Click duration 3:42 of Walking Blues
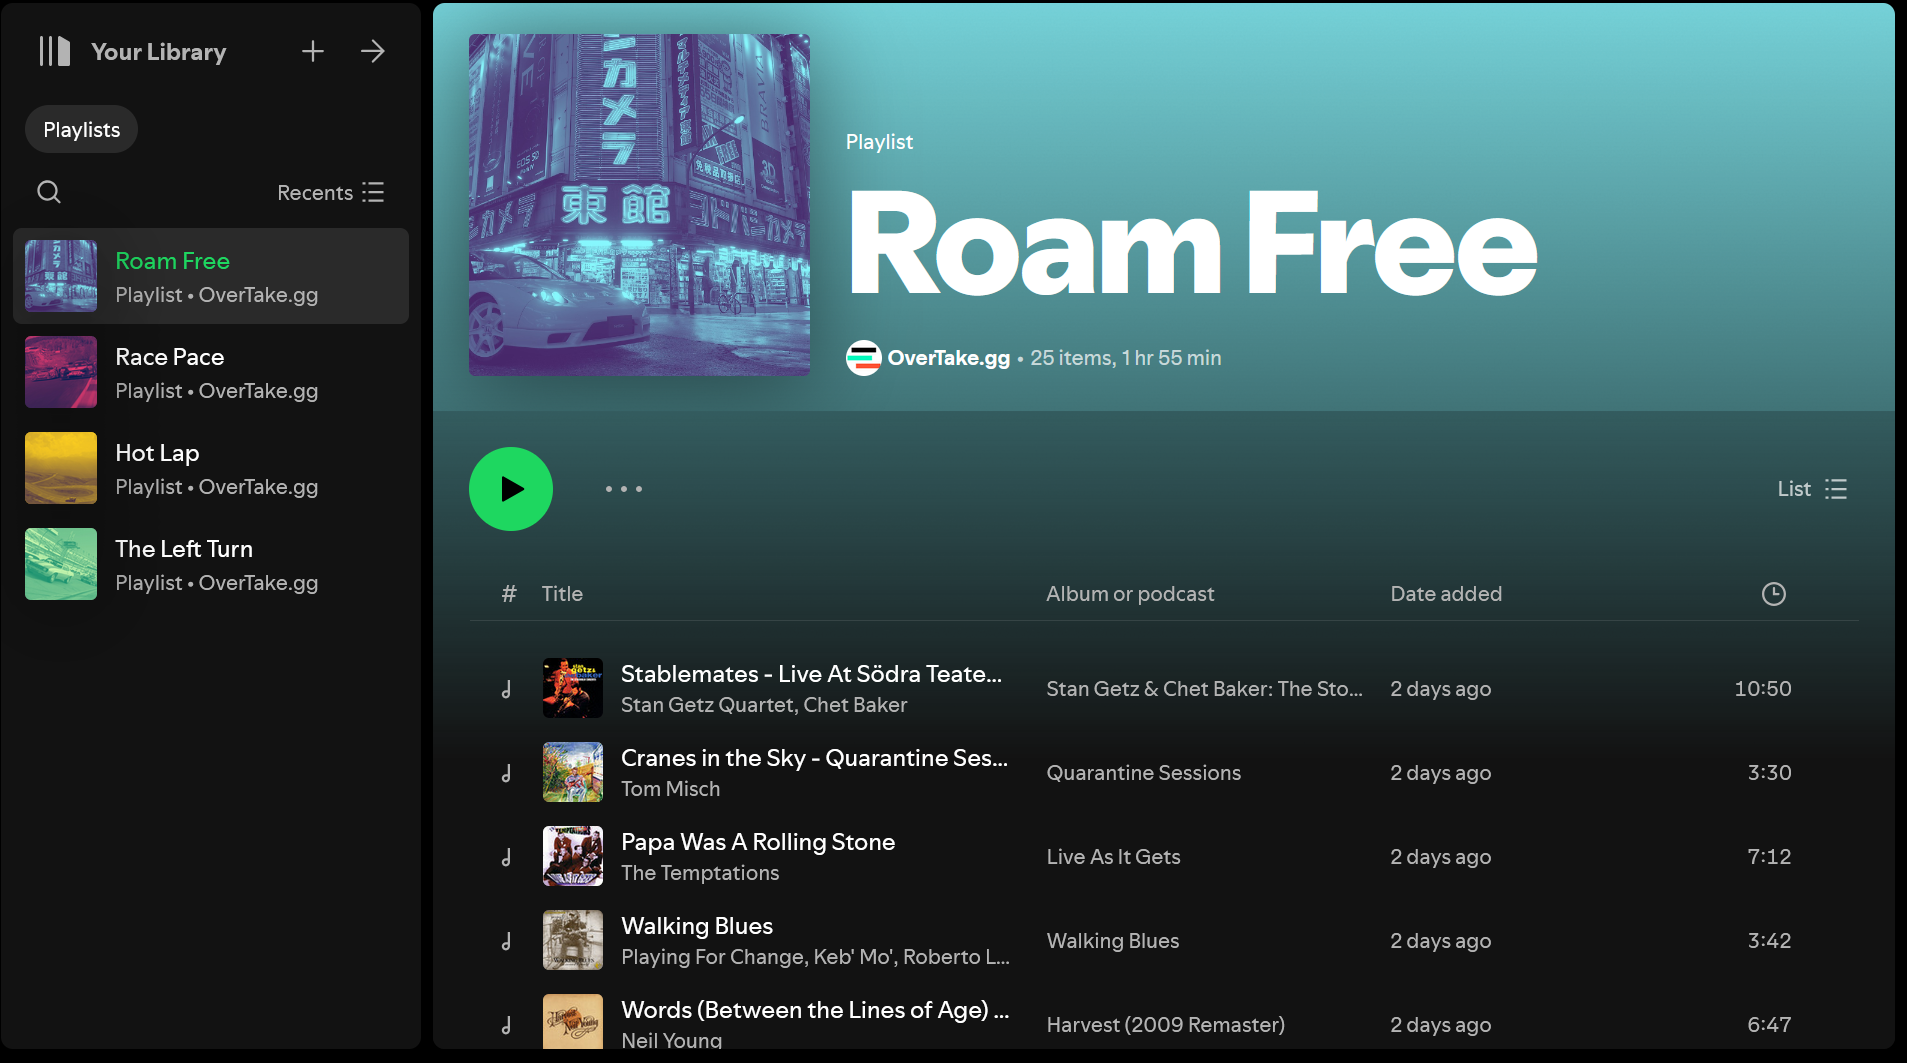This screenshot has height=1063, width=1907. pyautogui.click(x=1769, y=941)
